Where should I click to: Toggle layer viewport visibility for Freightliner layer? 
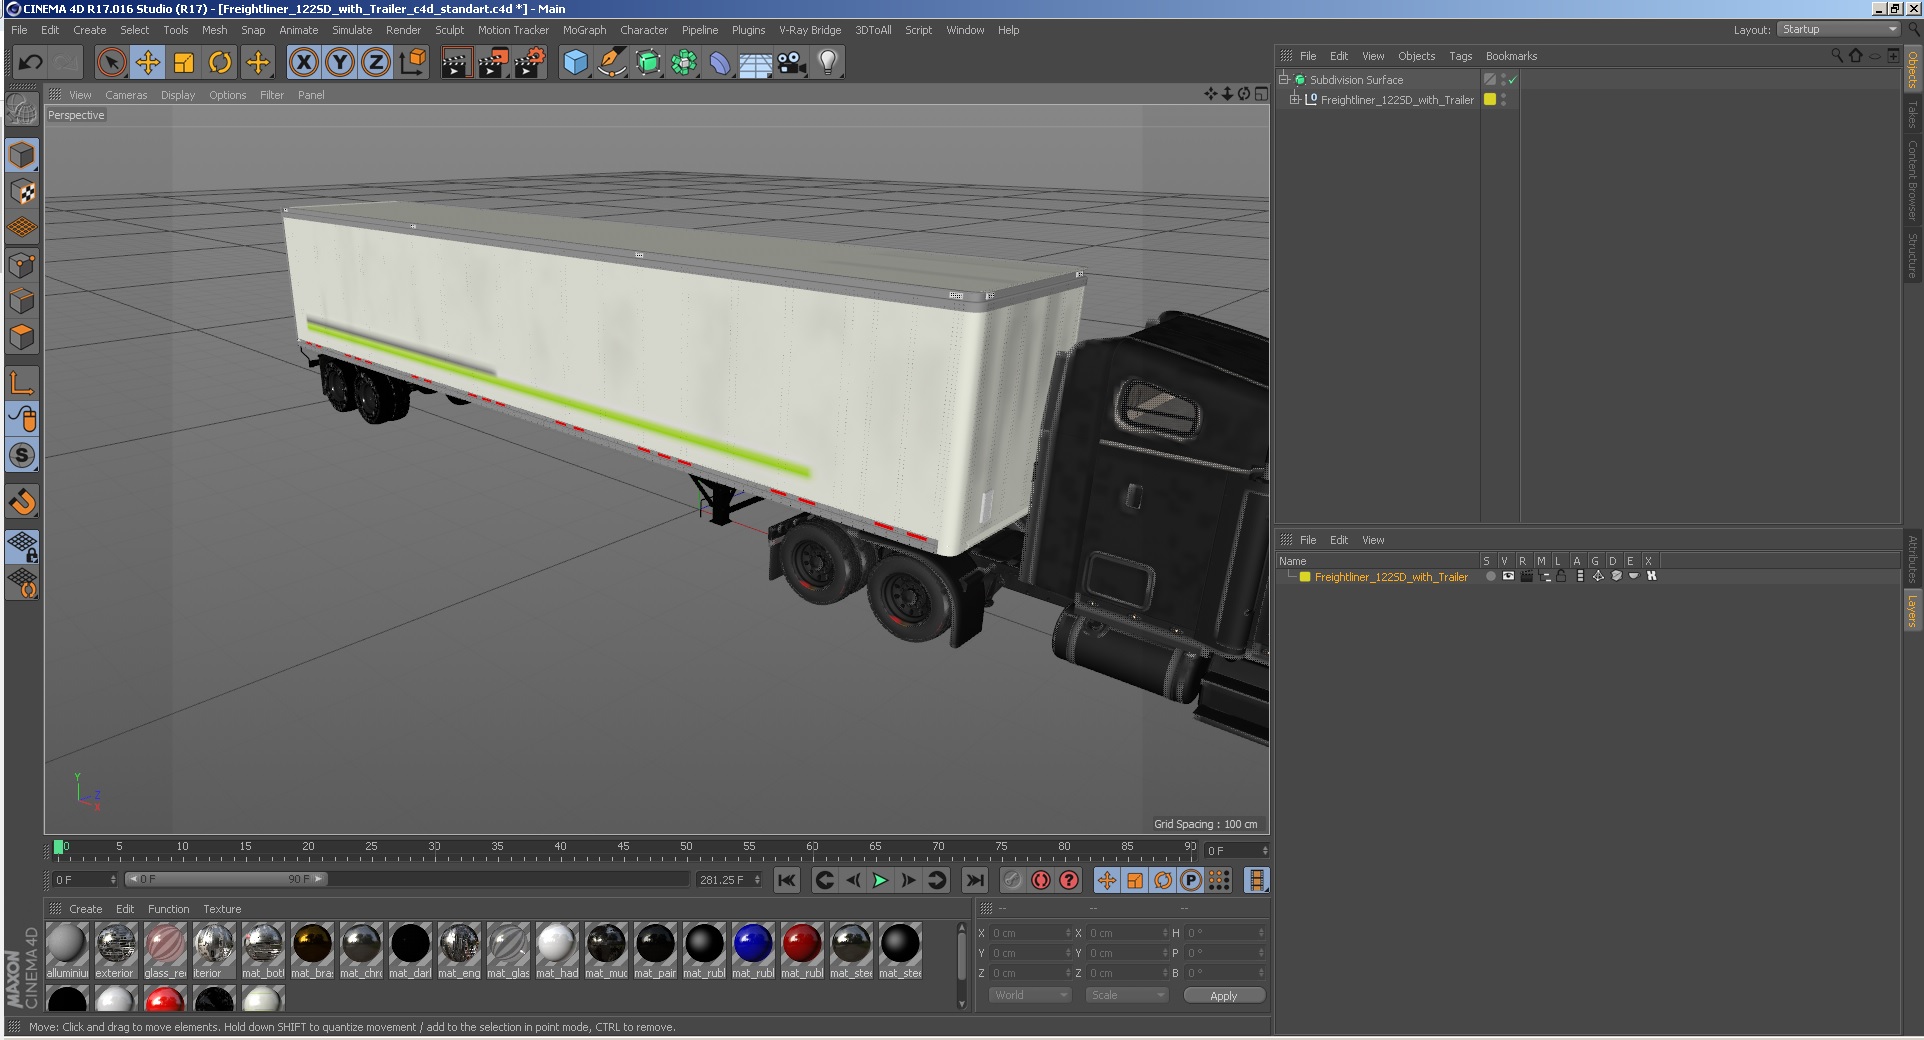coord(1508,576)
